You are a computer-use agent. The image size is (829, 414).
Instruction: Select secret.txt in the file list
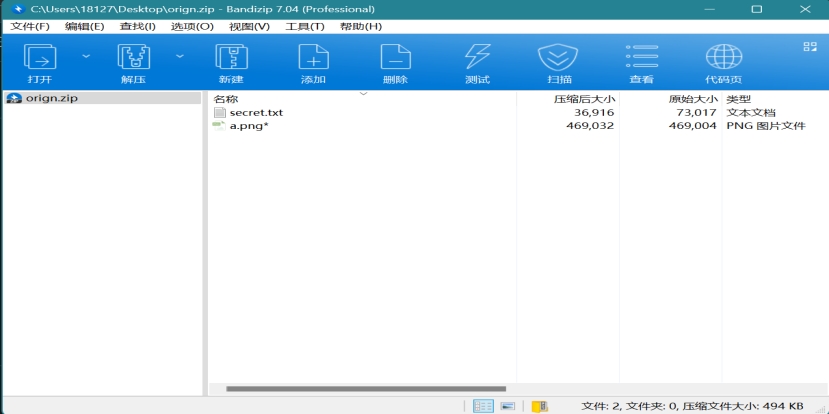256,113
